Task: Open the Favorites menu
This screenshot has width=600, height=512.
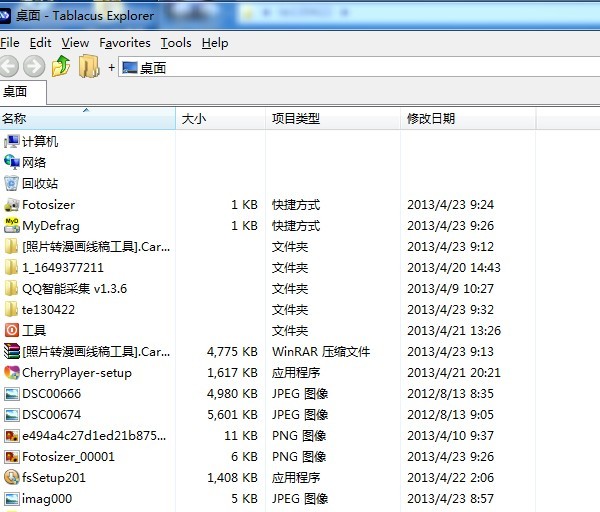Action: 125,43
